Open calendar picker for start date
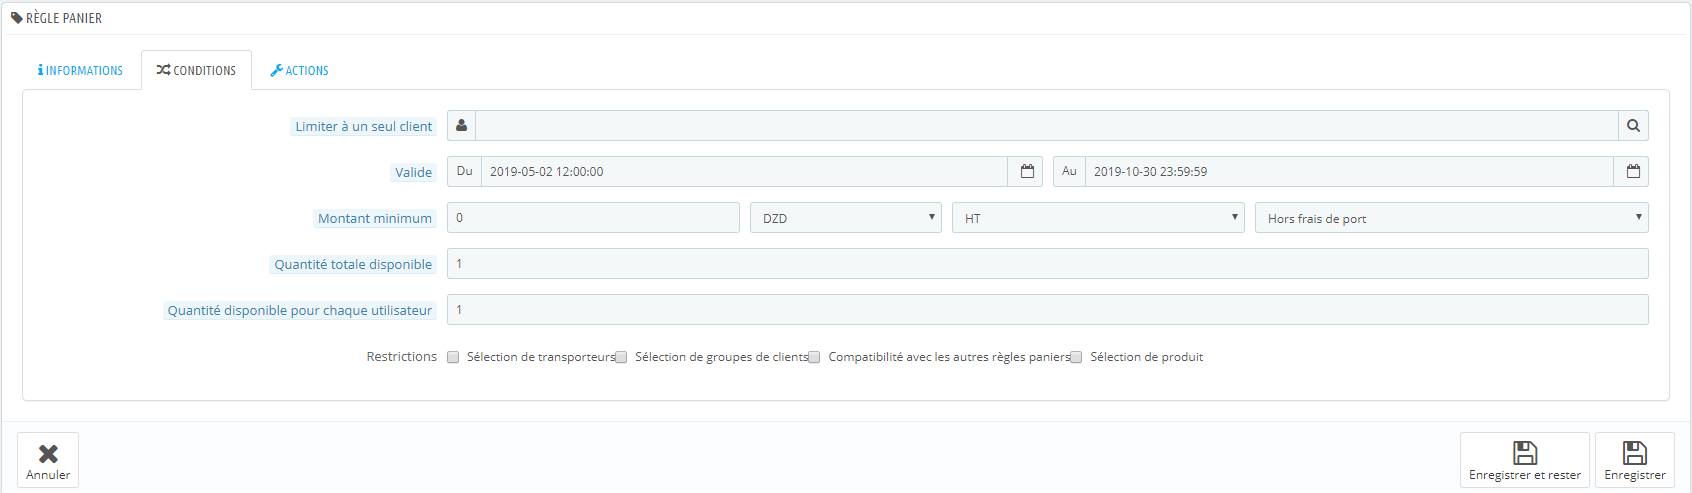1692x493 pixels. (1026, 172)
